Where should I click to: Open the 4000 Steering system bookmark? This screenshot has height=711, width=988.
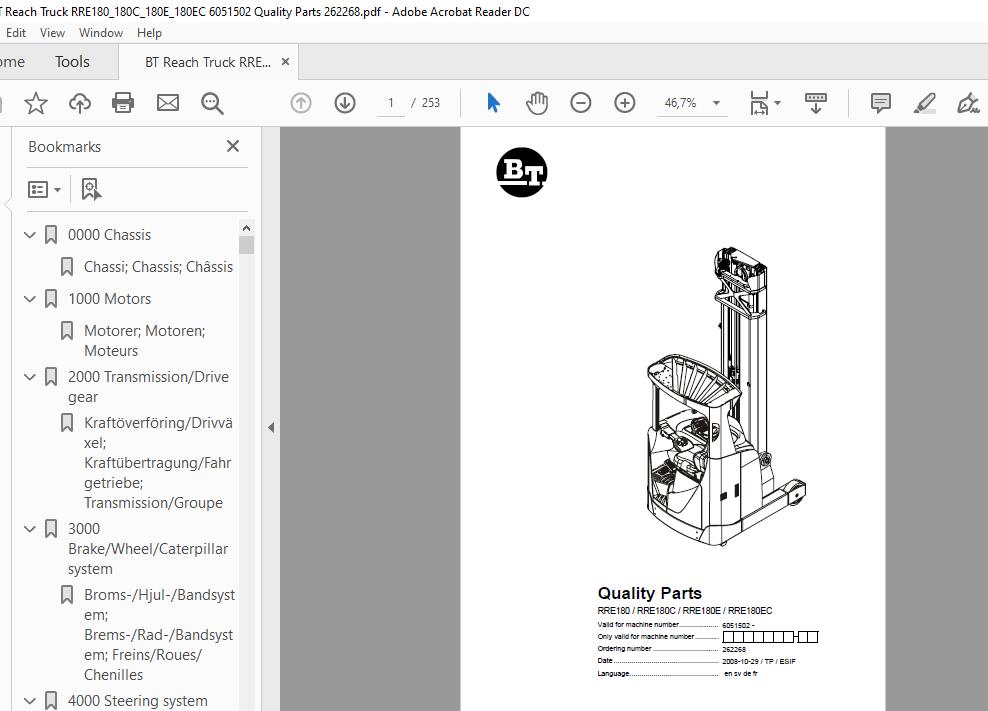tap(137, 700)
